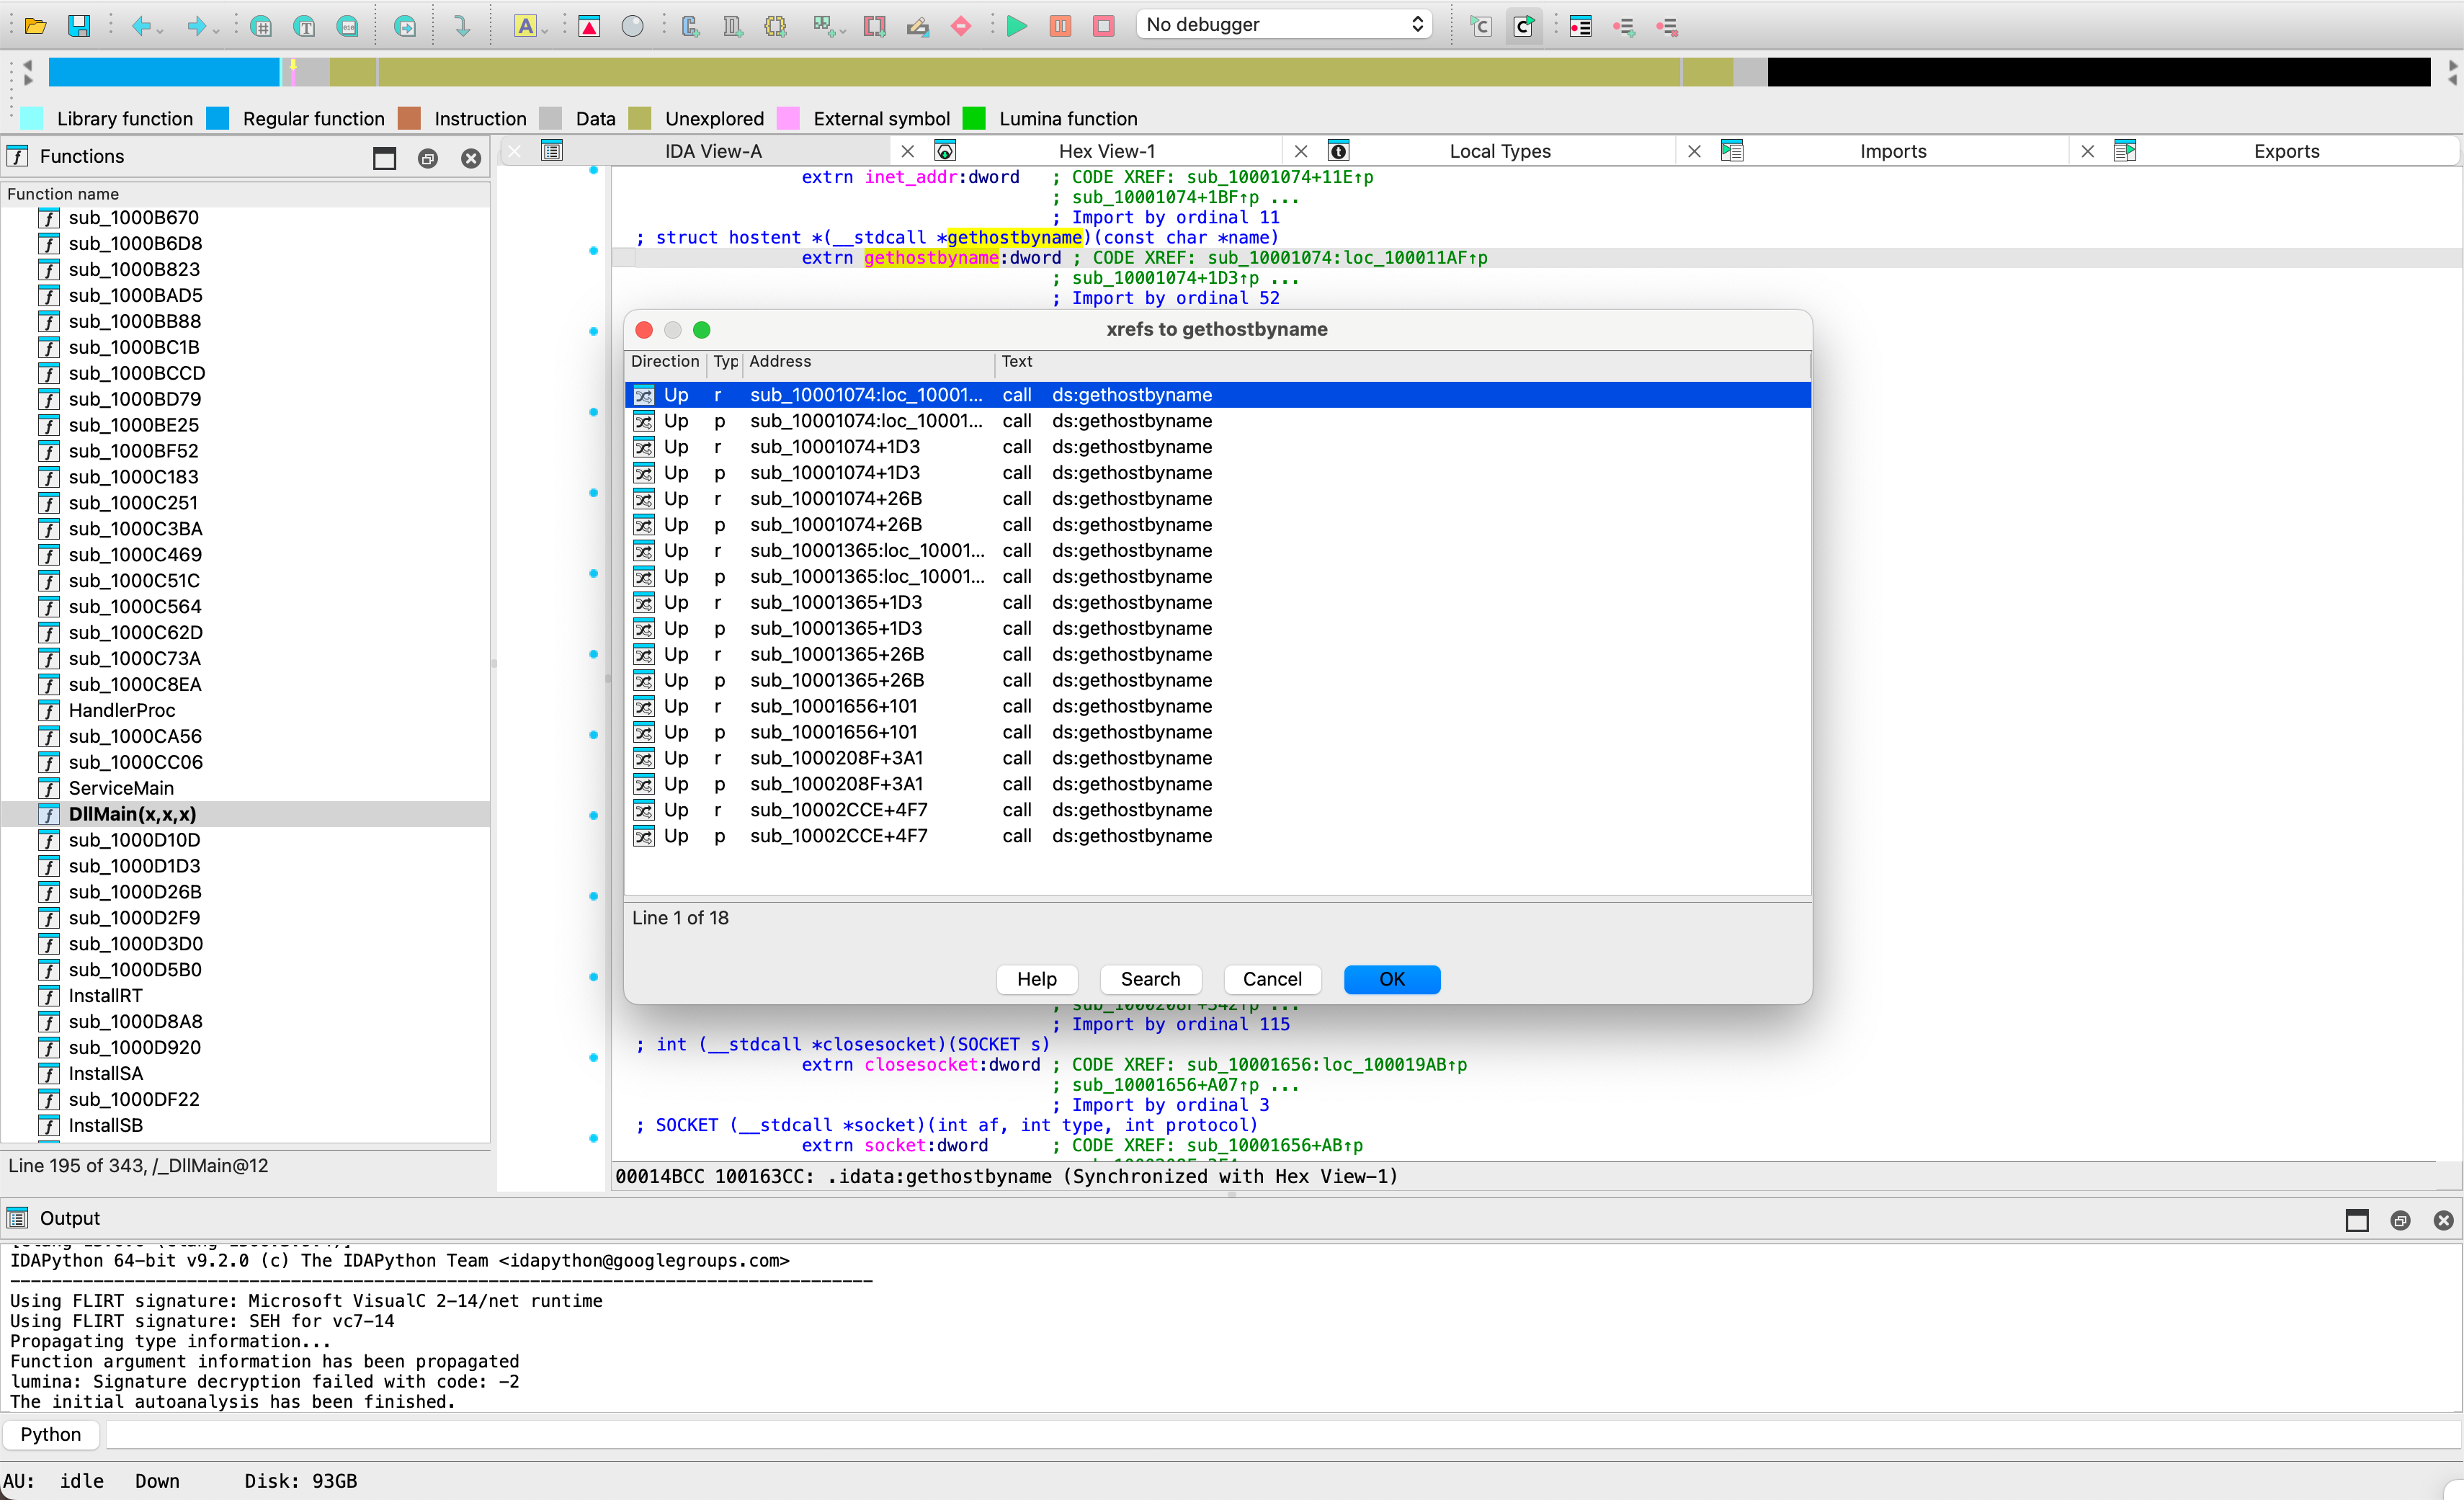Image resolution: width=2464 pixels, height=1500 pixels.
Task: Switch to the Imports tab
Action: pyautogui.click(x=1892, y=151)
